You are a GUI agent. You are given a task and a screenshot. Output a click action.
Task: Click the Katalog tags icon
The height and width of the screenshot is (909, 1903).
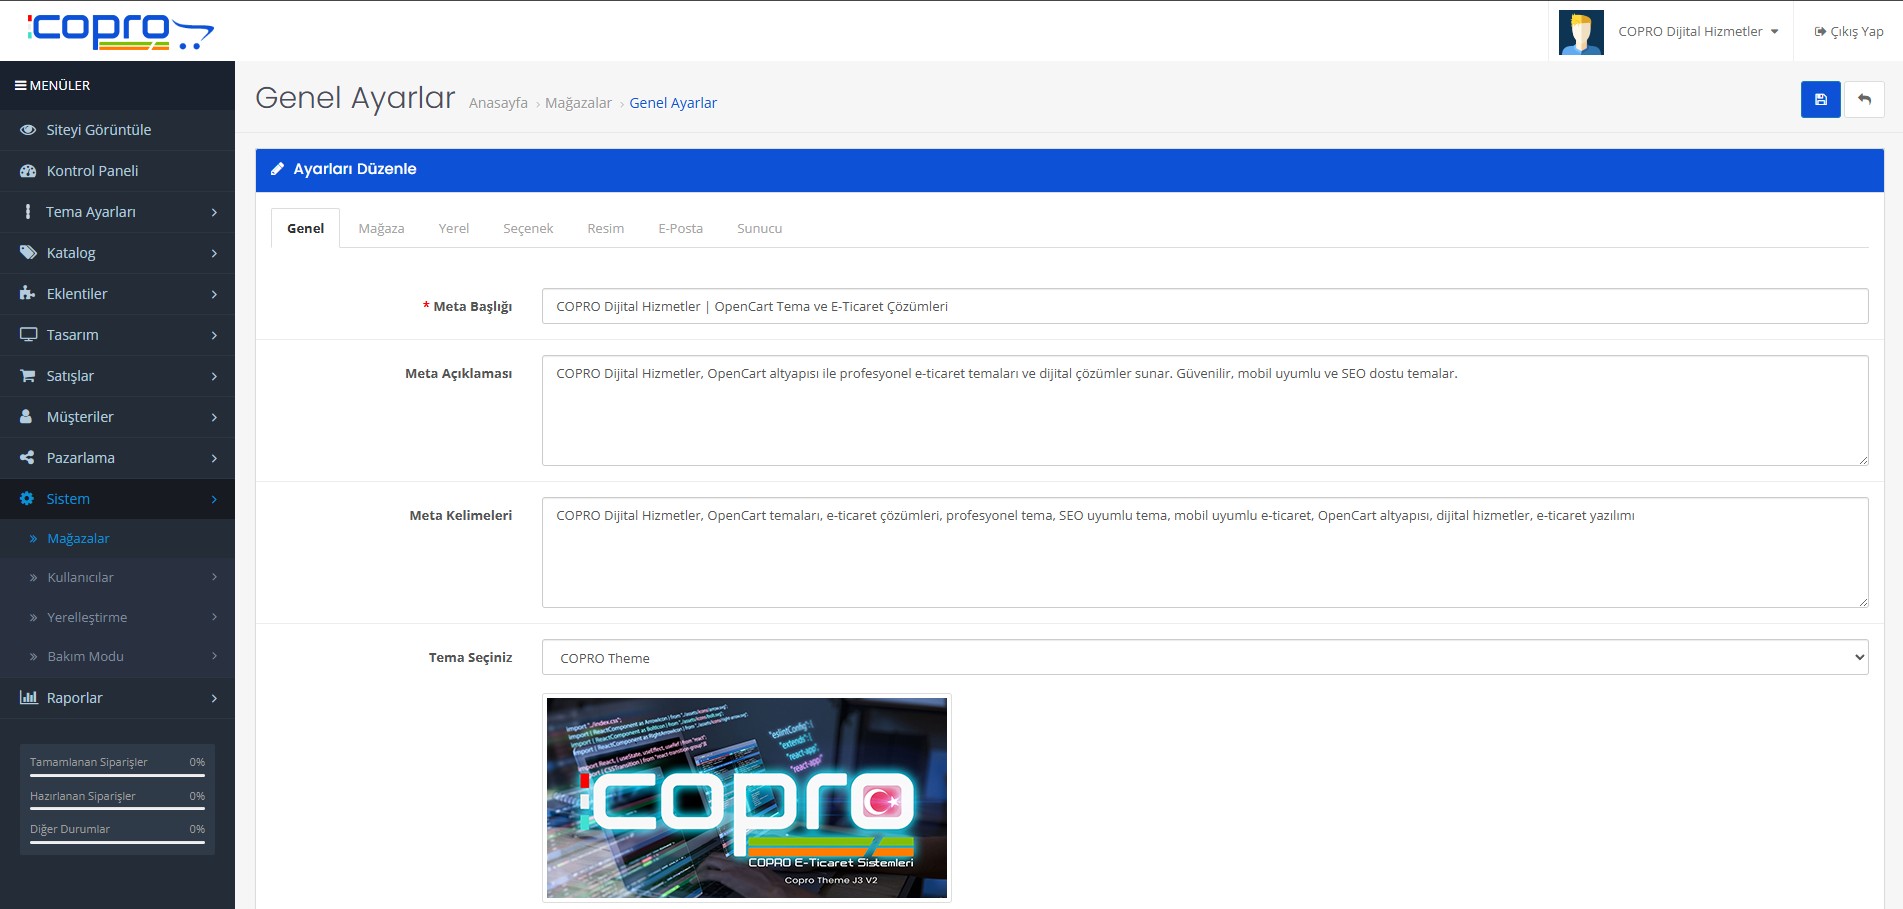(x=28, y=253)
